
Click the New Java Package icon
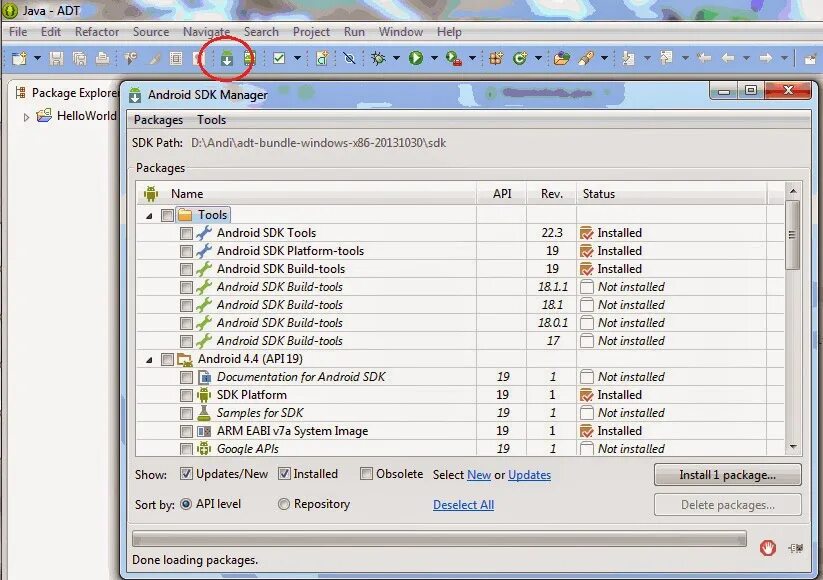point(495,58)
